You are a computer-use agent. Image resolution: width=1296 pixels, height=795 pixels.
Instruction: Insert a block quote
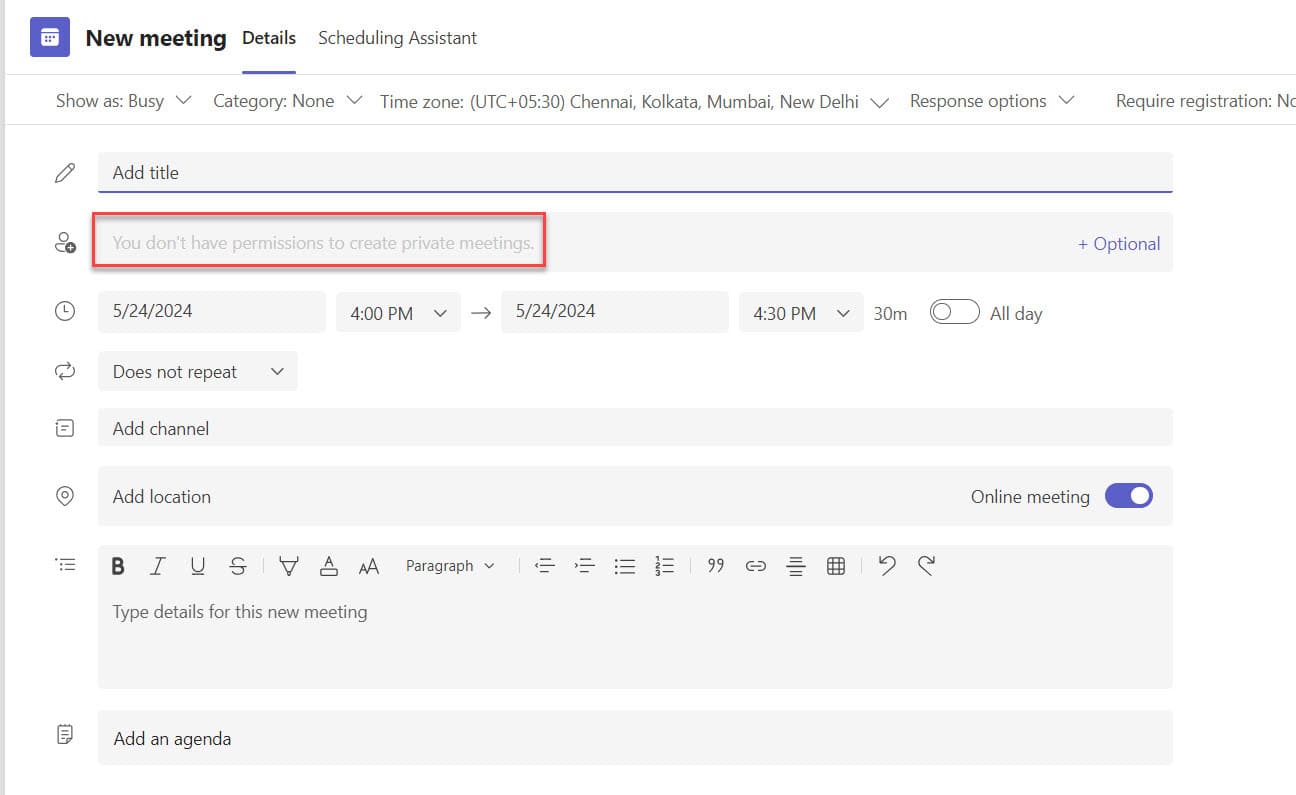[x=716, y=566]
